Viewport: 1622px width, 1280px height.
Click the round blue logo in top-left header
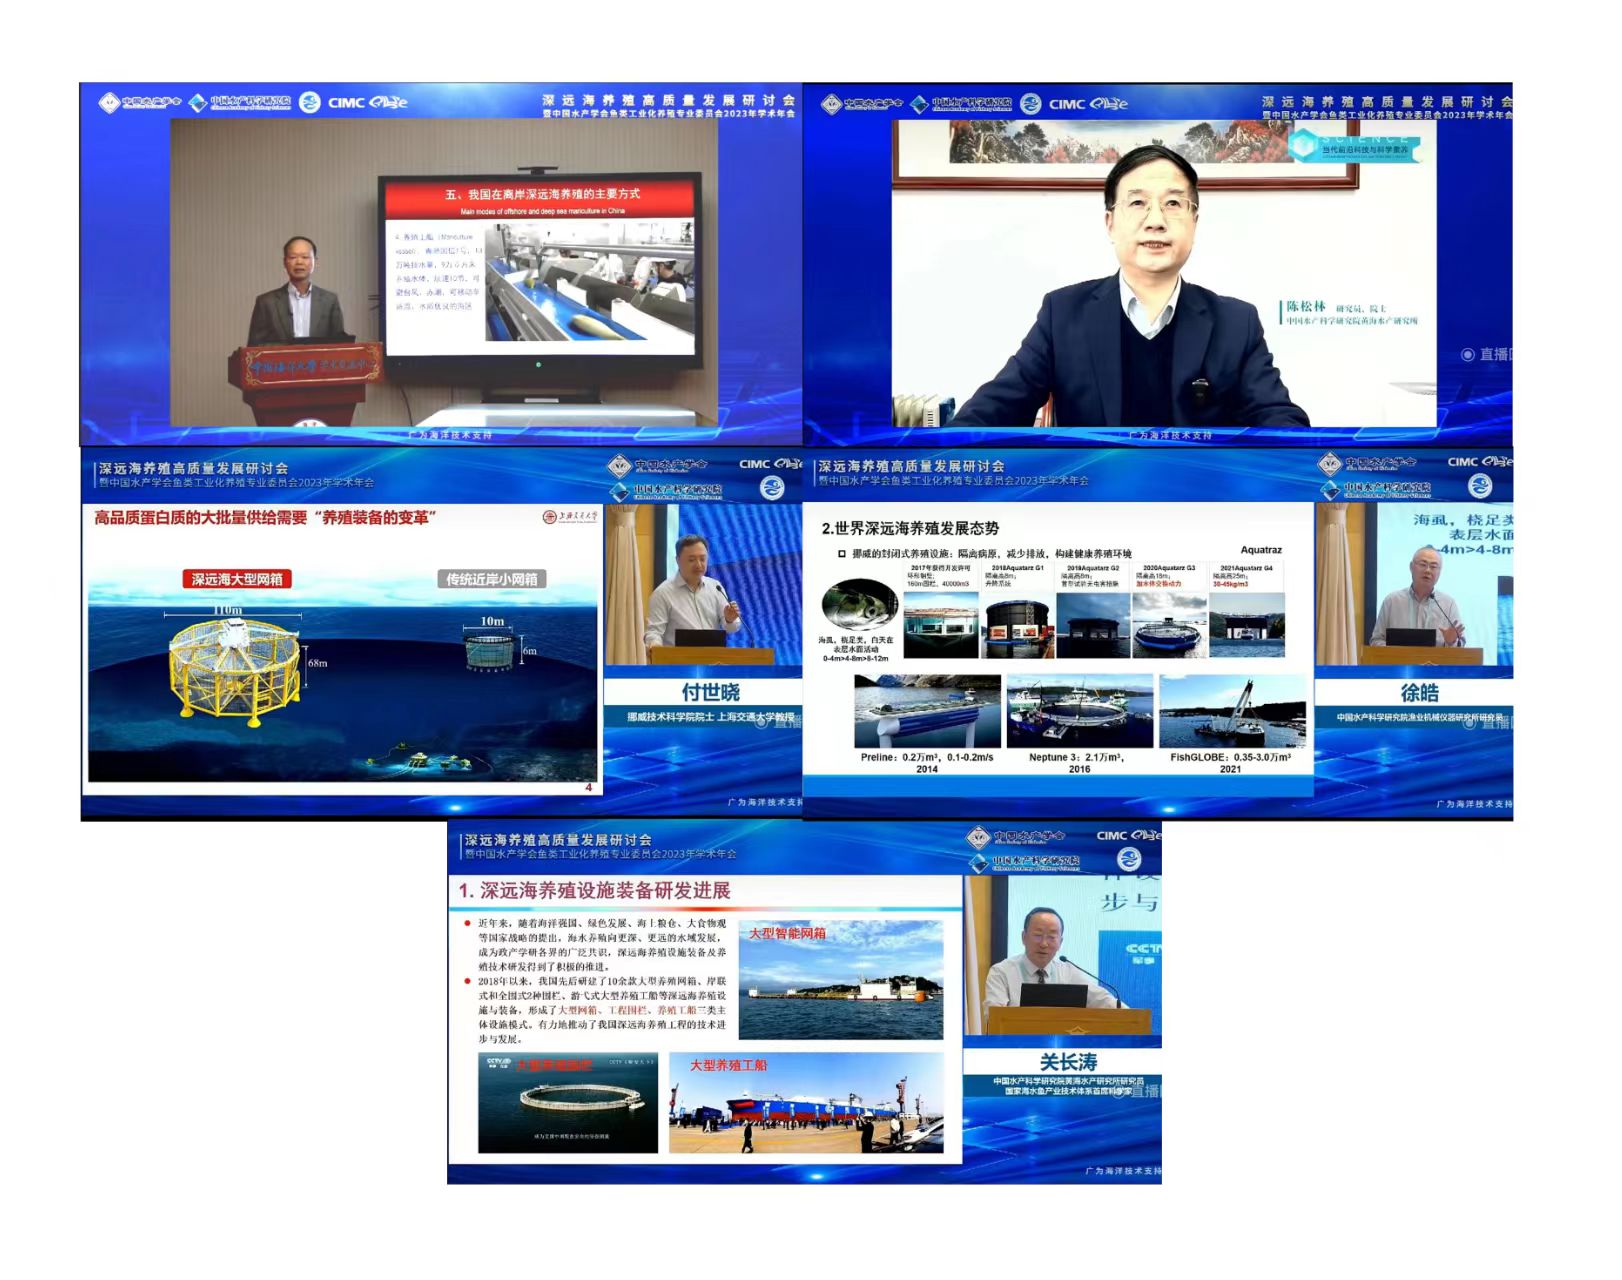tap(310, 102)
